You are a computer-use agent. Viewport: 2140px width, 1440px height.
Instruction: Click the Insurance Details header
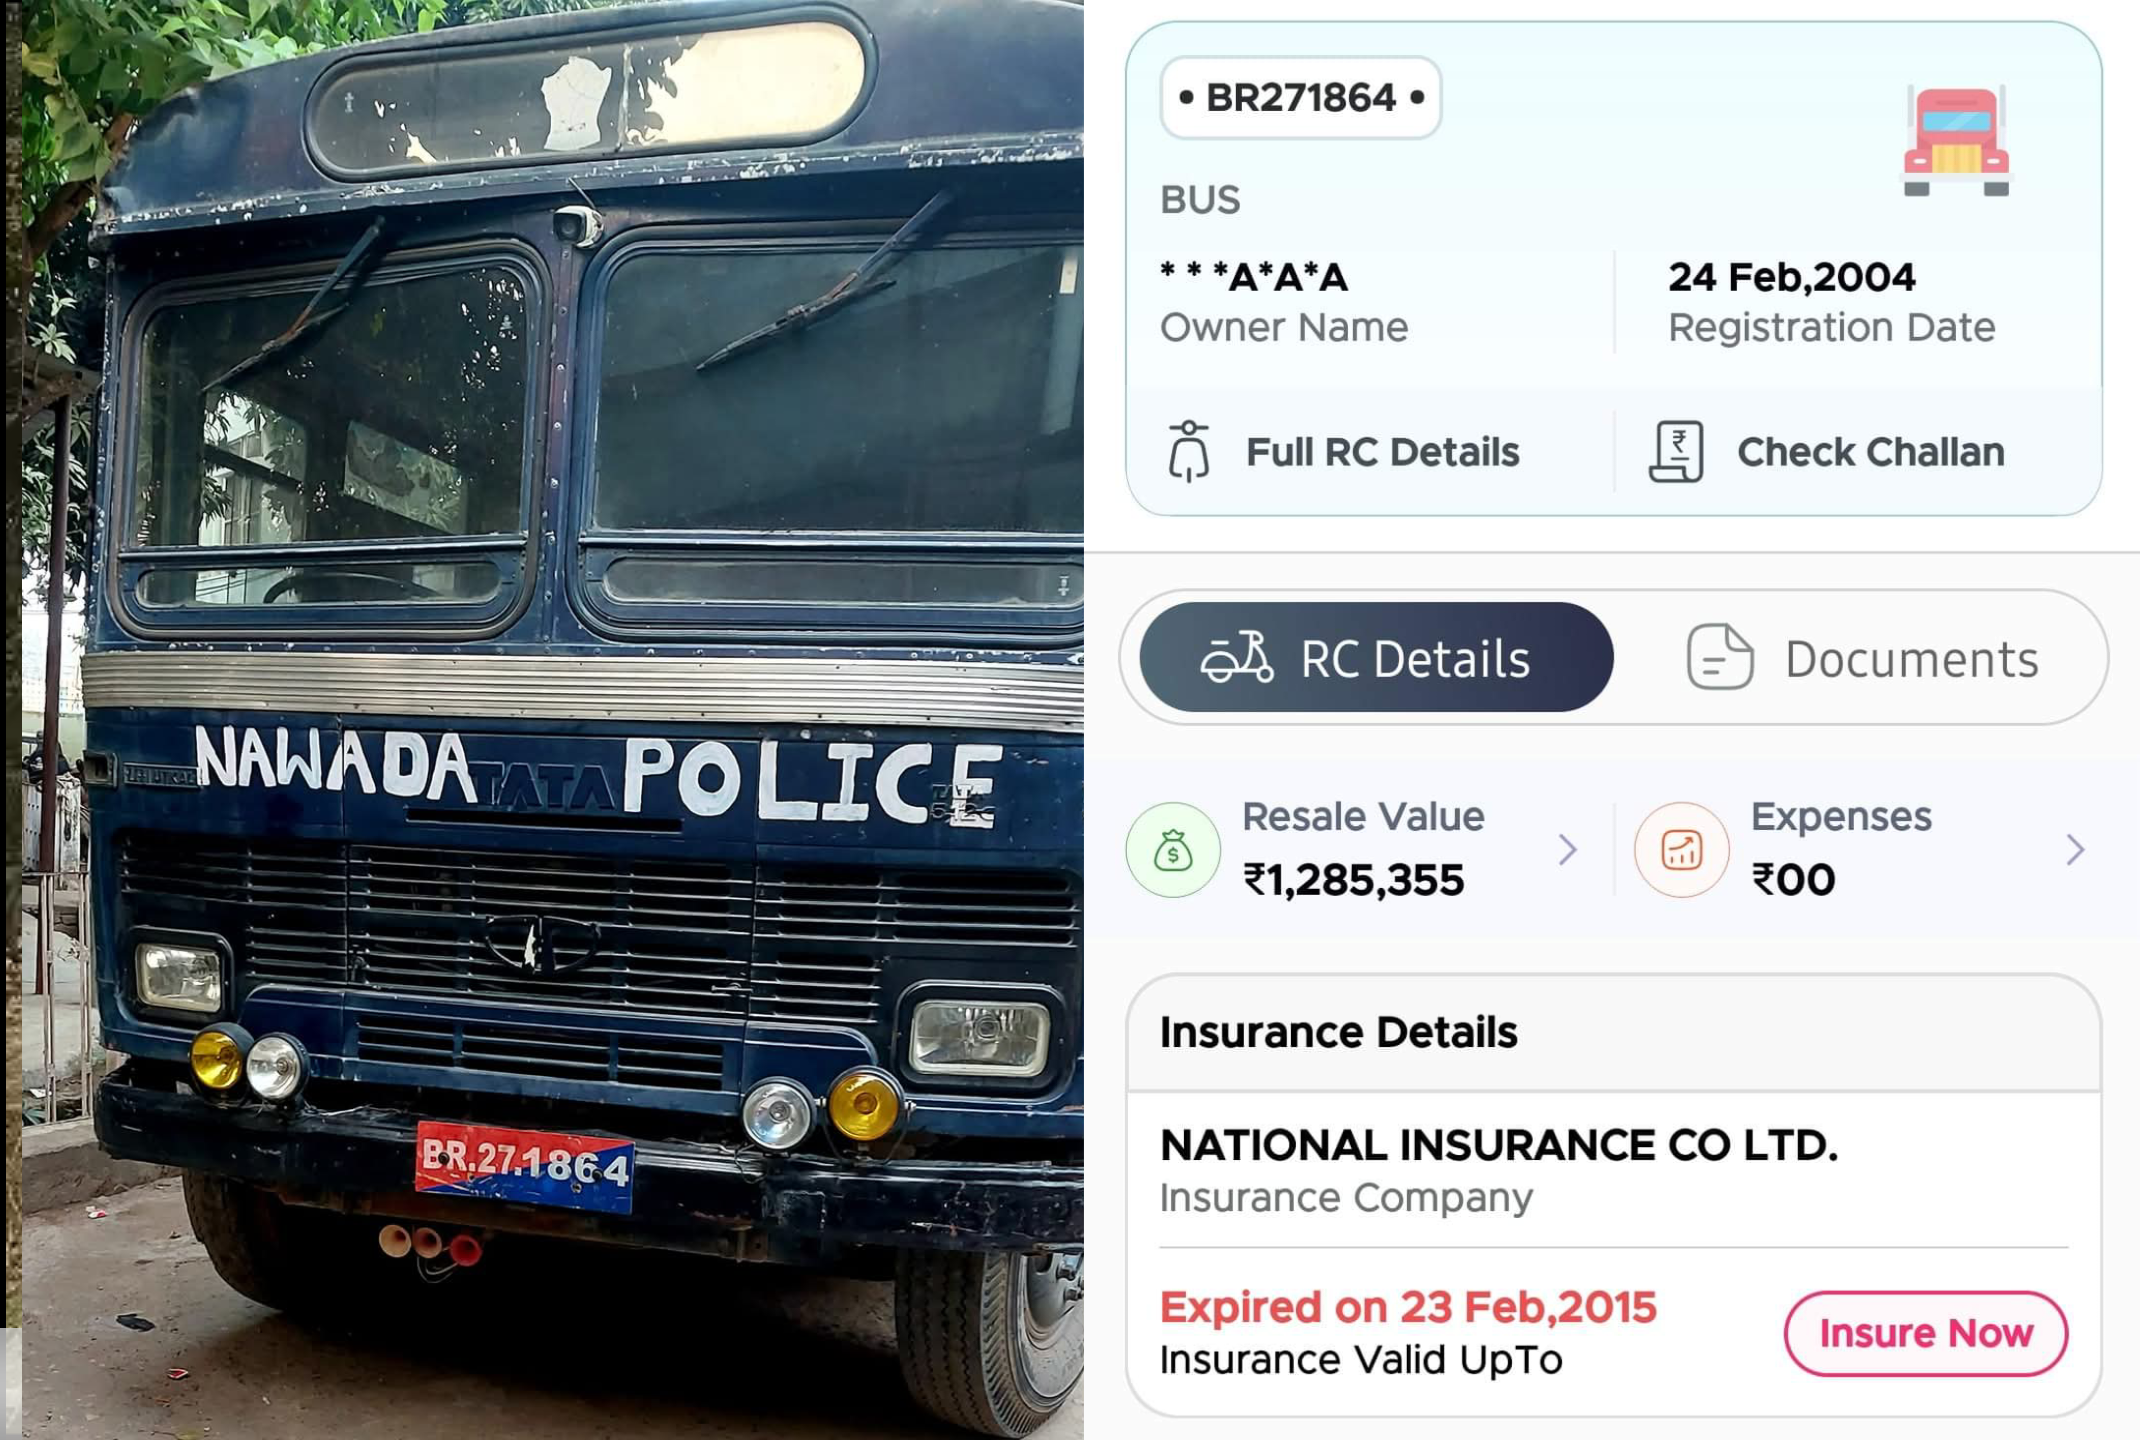coord(1338,1032)
